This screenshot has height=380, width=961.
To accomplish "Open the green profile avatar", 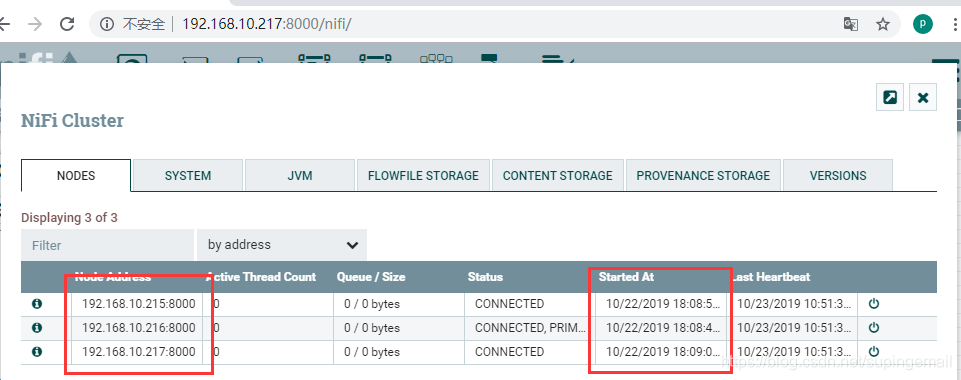I will [922, 24].
